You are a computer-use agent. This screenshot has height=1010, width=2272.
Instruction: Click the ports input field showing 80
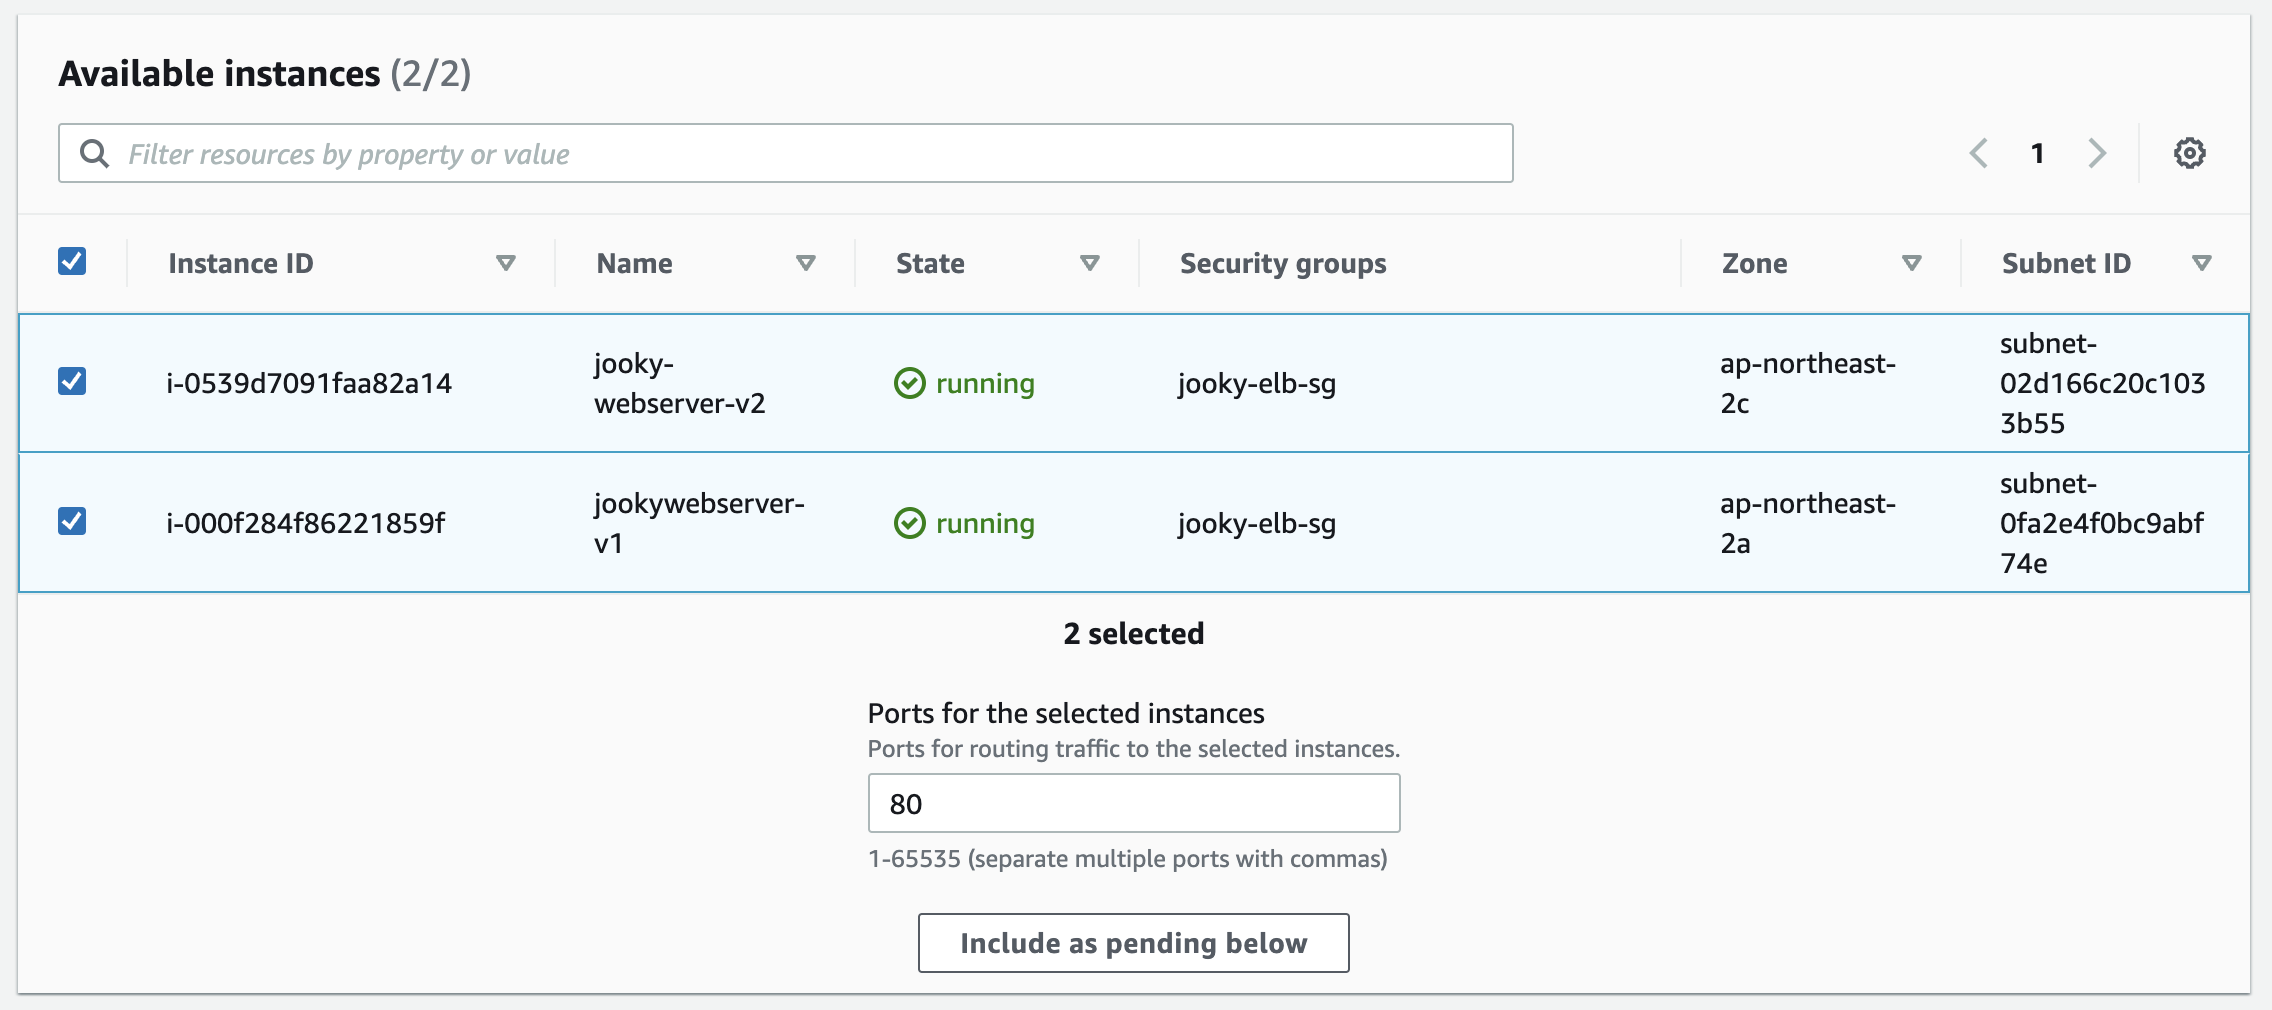(1133, 803)
